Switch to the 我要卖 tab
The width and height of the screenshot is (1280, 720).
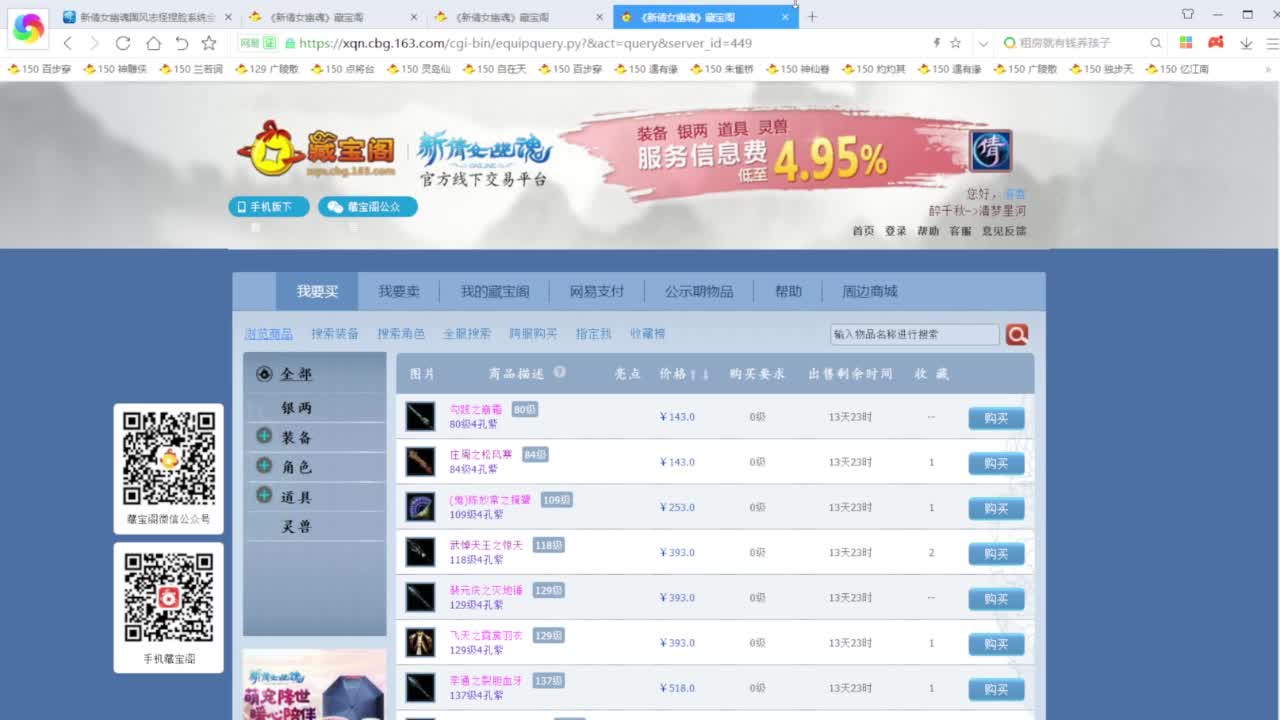[399, 291]
